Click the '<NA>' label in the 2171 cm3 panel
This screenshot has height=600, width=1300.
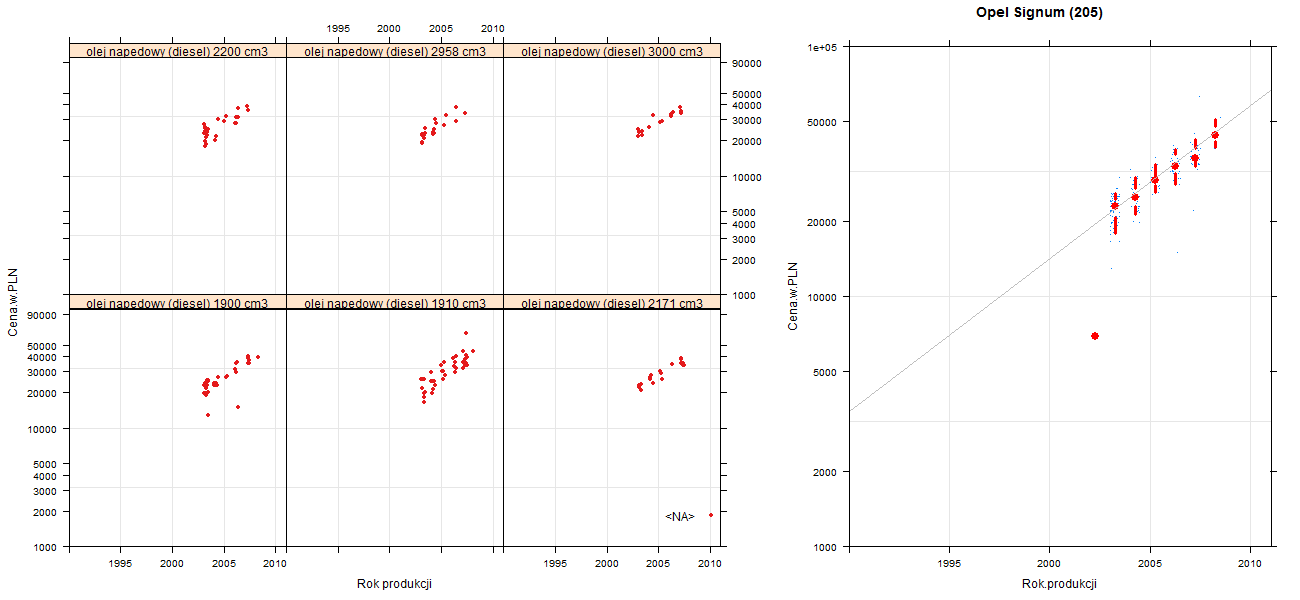coord(680,516)
